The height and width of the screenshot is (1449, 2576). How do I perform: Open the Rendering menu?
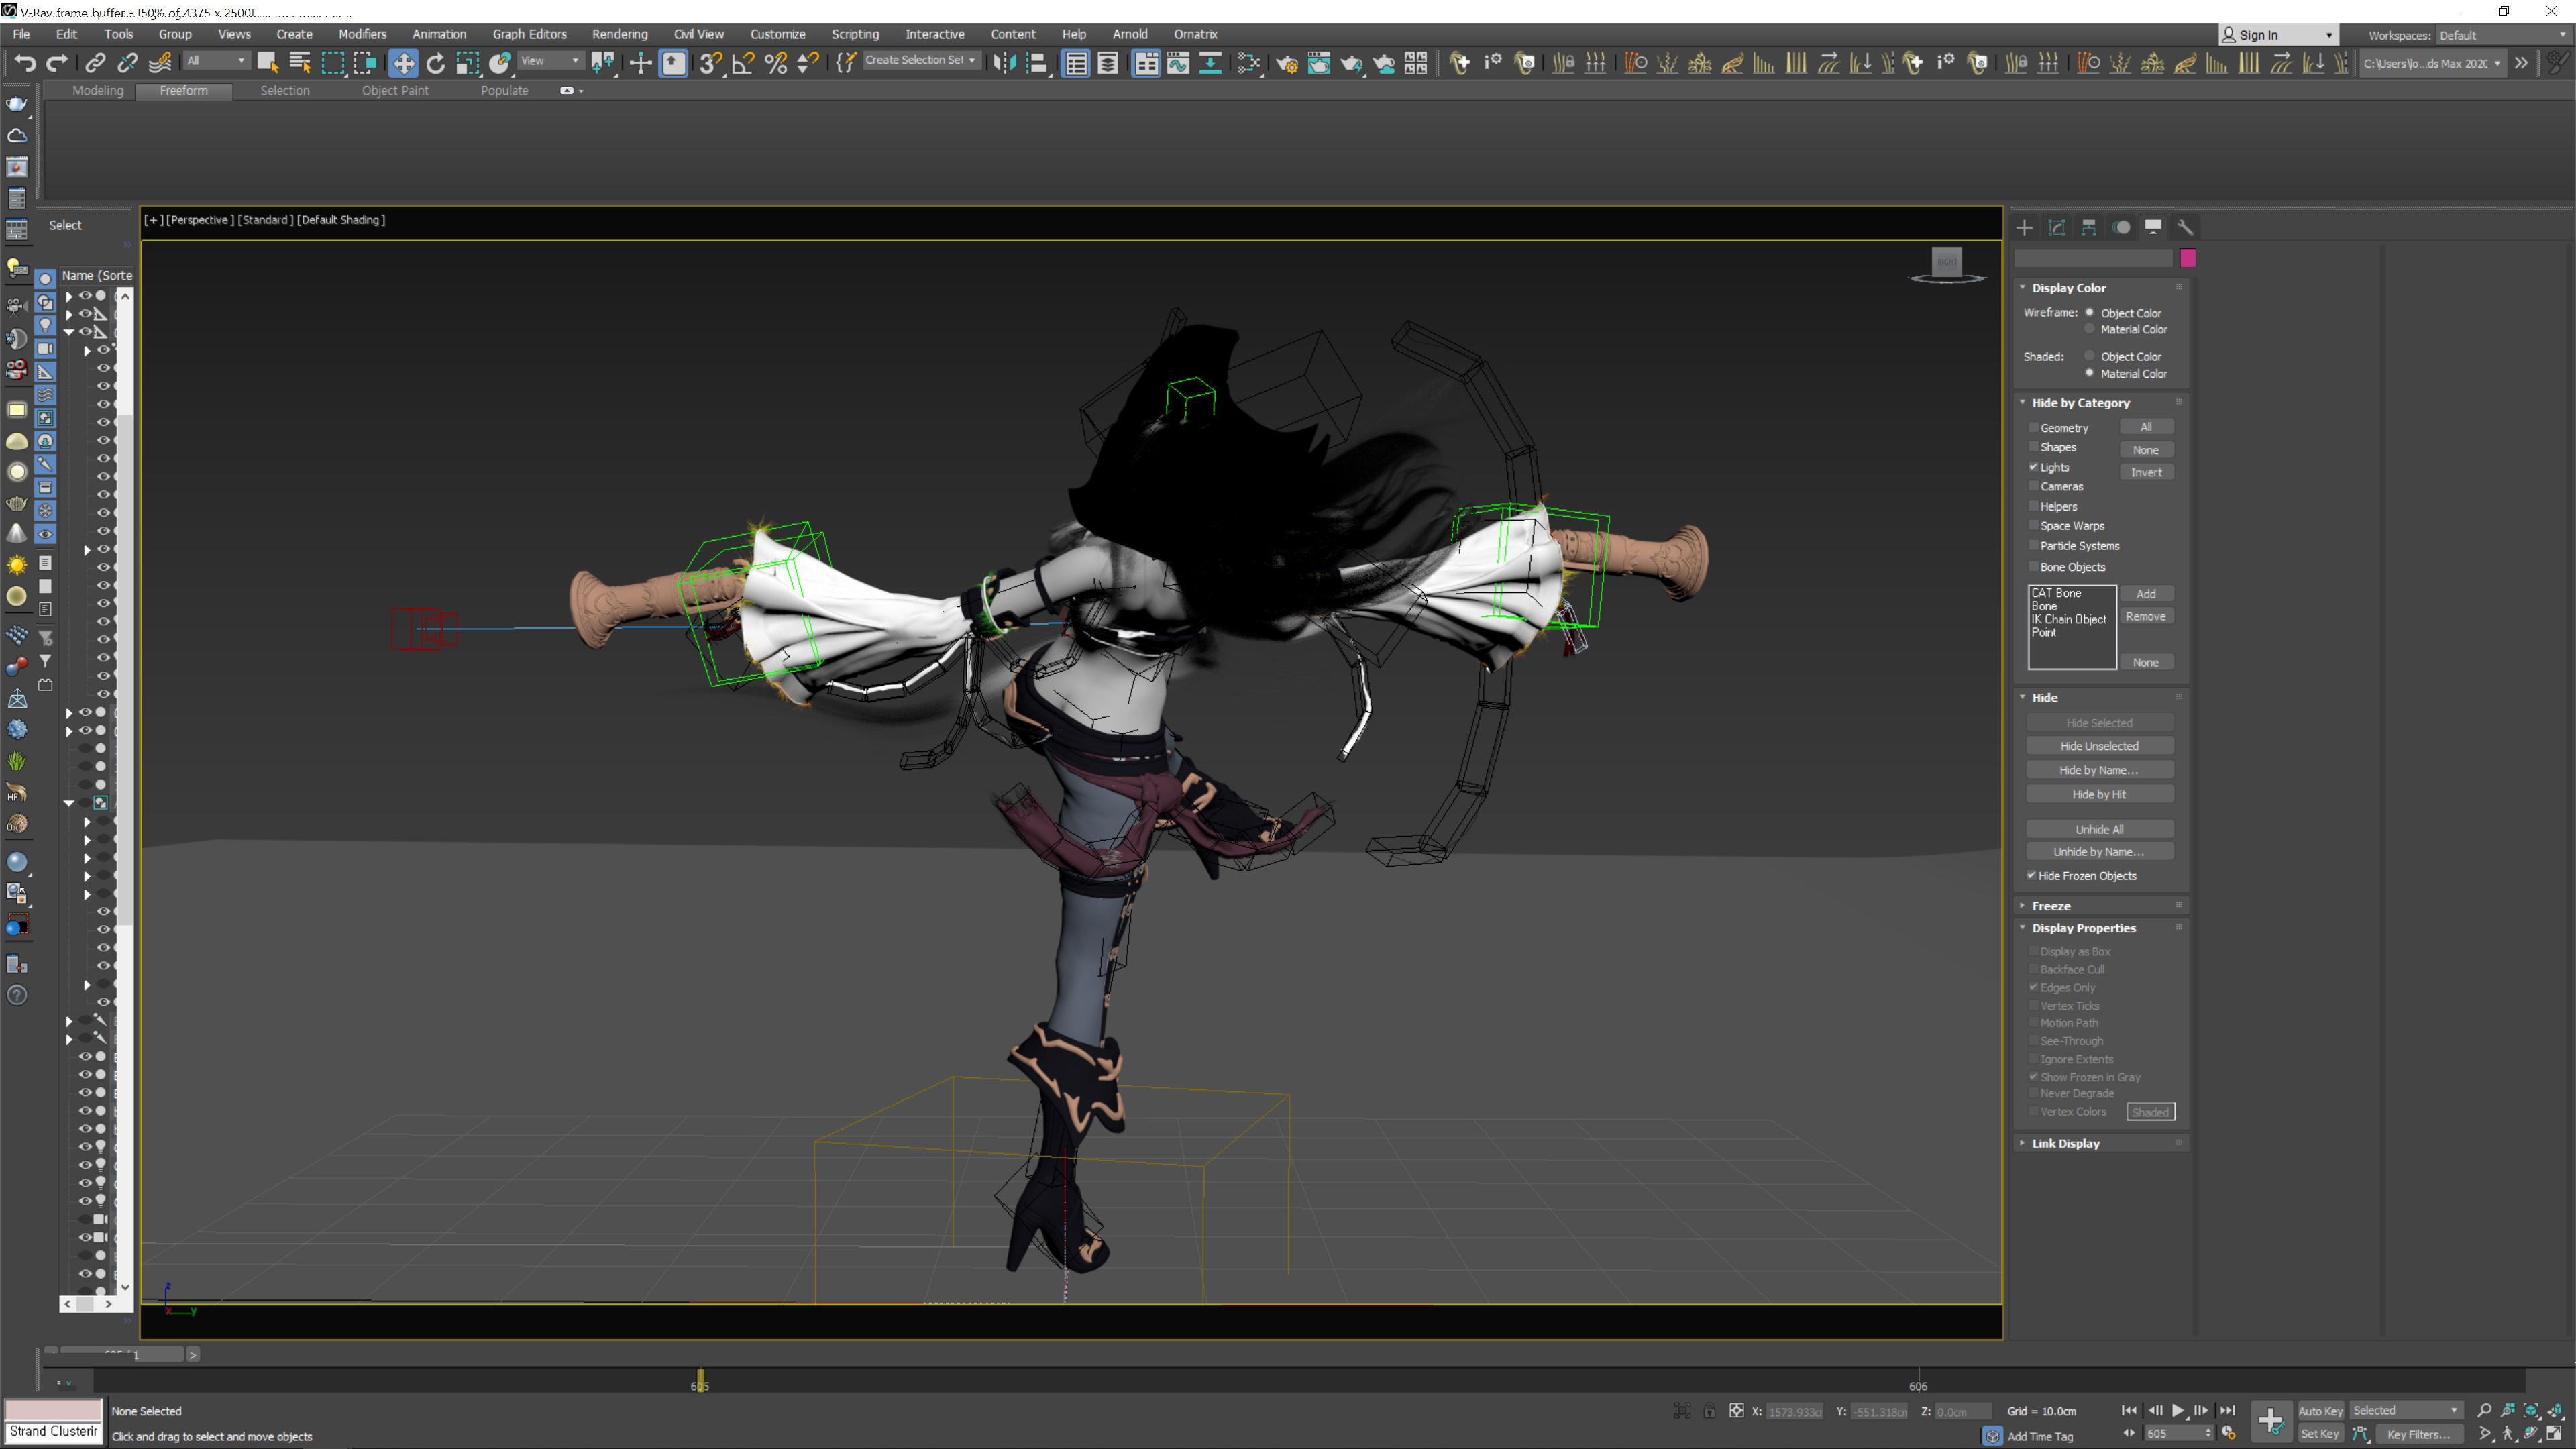click(x=619, y=34)
